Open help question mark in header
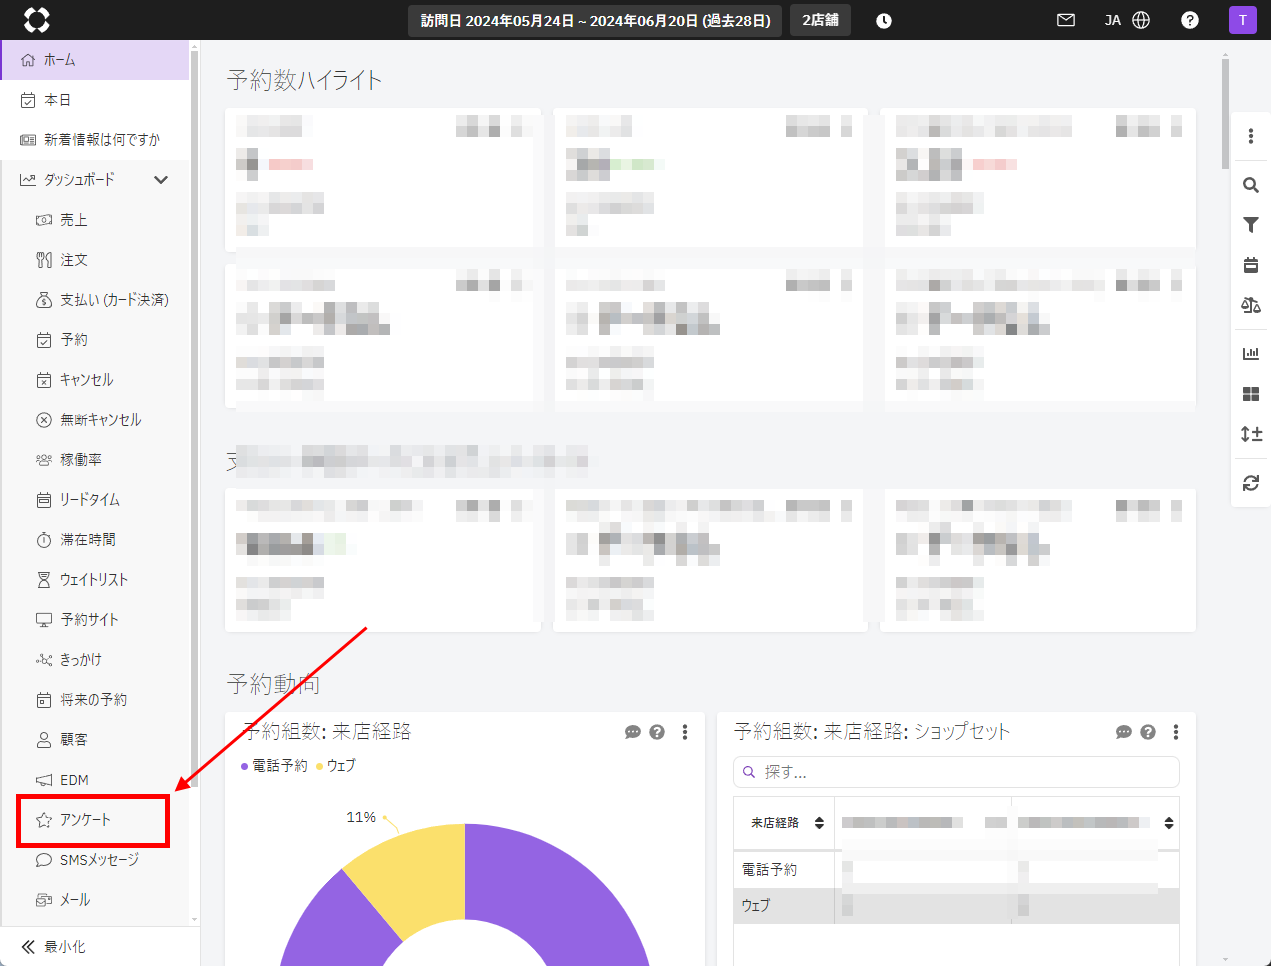 (x=1190, y=20)
